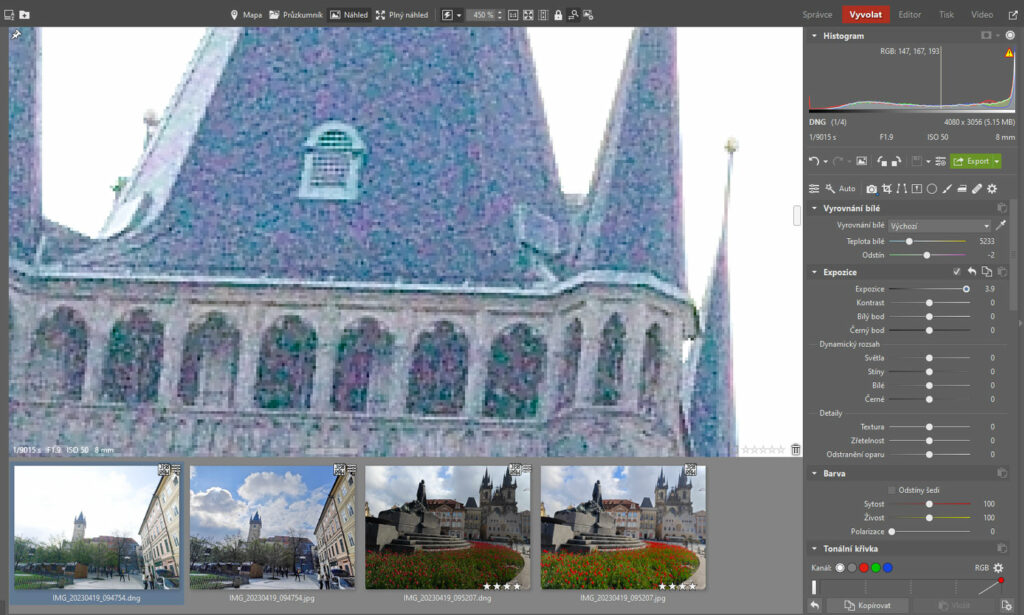Open the Správce tab
The height and width of the screenshot is (615, 1024).
818,15
